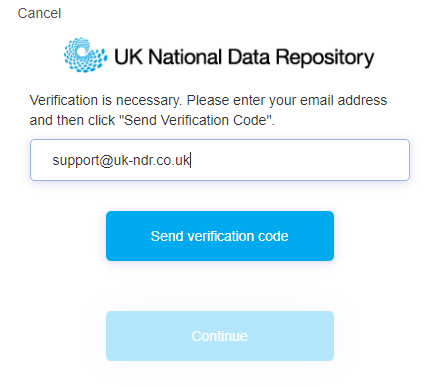Click the typed support@uk-ndr.co.uk email text
This screenshot has width=443, height=387.
click(121, 161)
